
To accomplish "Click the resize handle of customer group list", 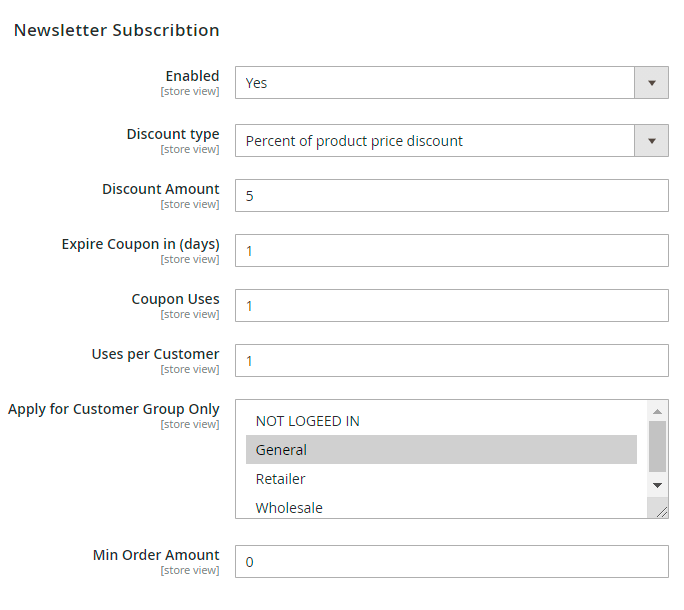I will (661, 511).
